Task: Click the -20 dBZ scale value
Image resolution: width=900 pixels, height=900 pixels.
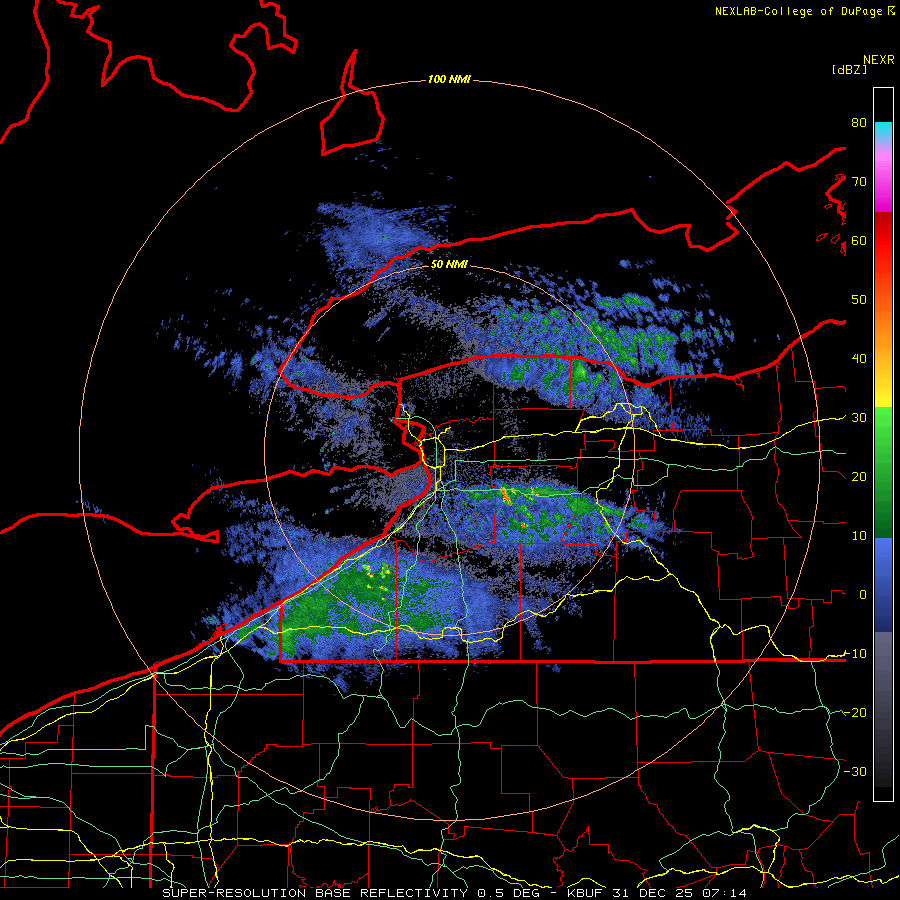Action: click(855, 712)
